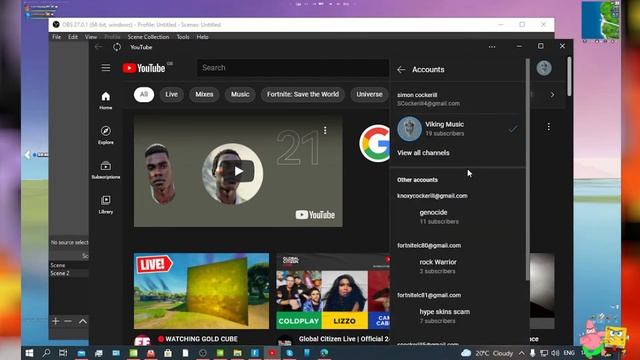Select the Mixes filter chip
This screenshot has width=640, height=360.
tap(204, 94)
